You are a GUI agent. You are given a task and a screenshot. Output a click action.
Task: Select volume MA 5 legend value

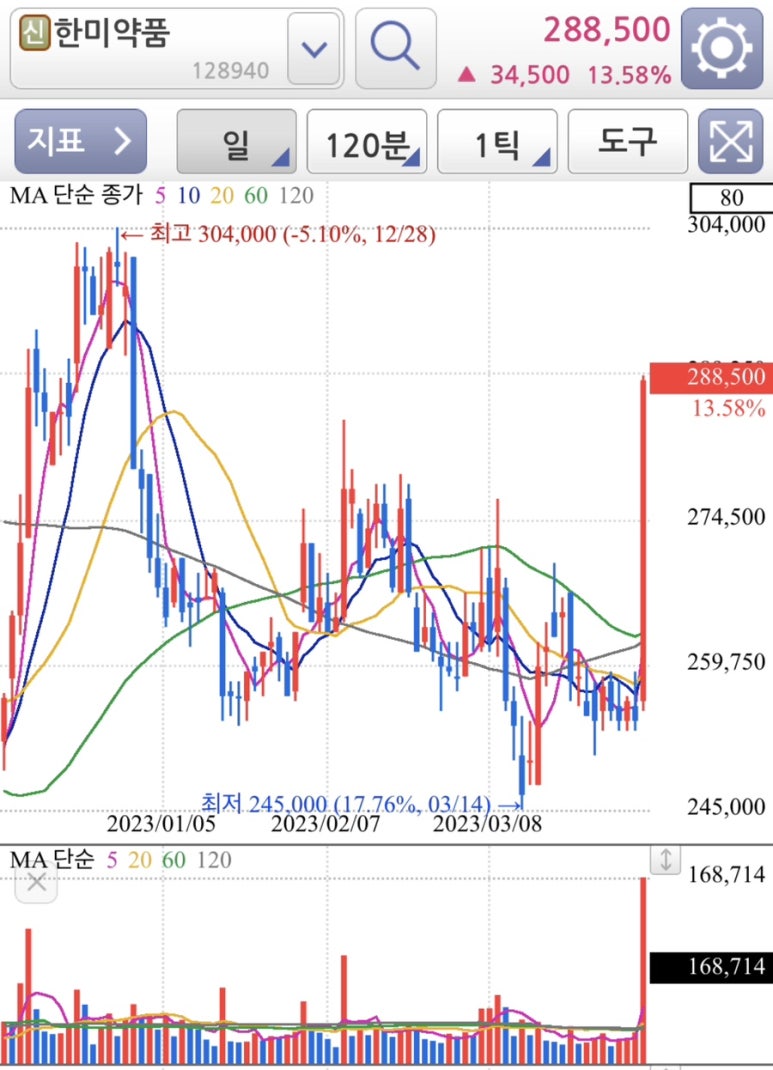112,860
